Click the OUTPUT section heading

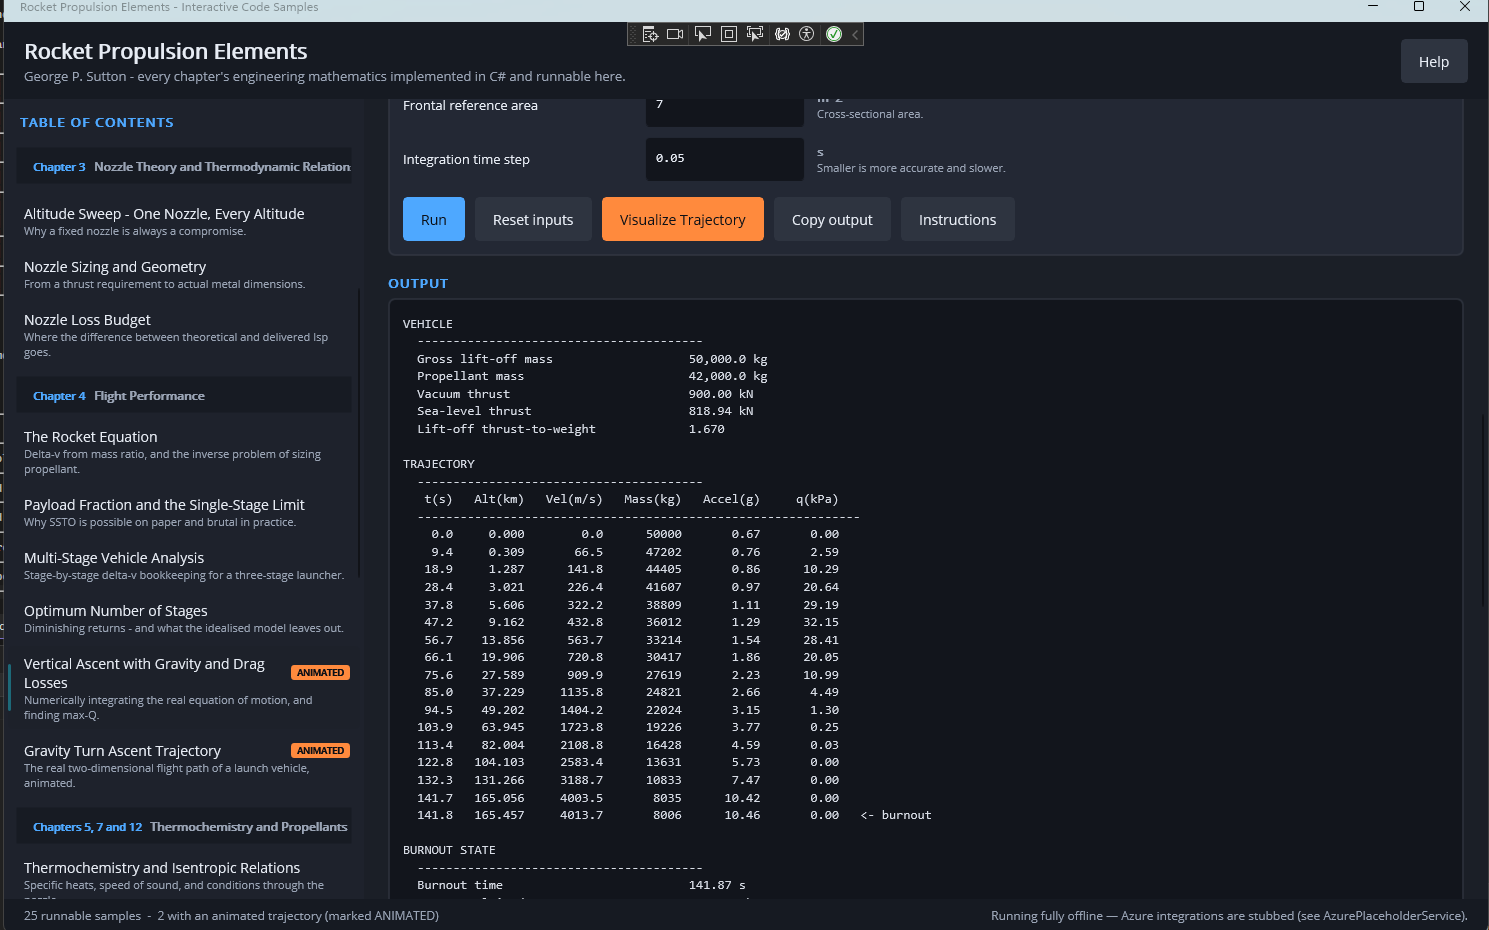coord(418,284)
